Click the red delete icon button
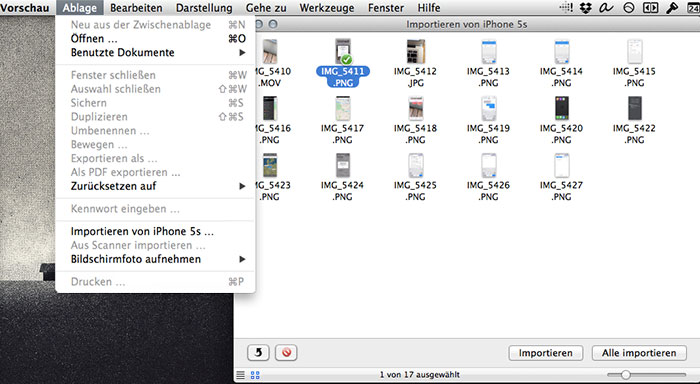 [286, 353]
